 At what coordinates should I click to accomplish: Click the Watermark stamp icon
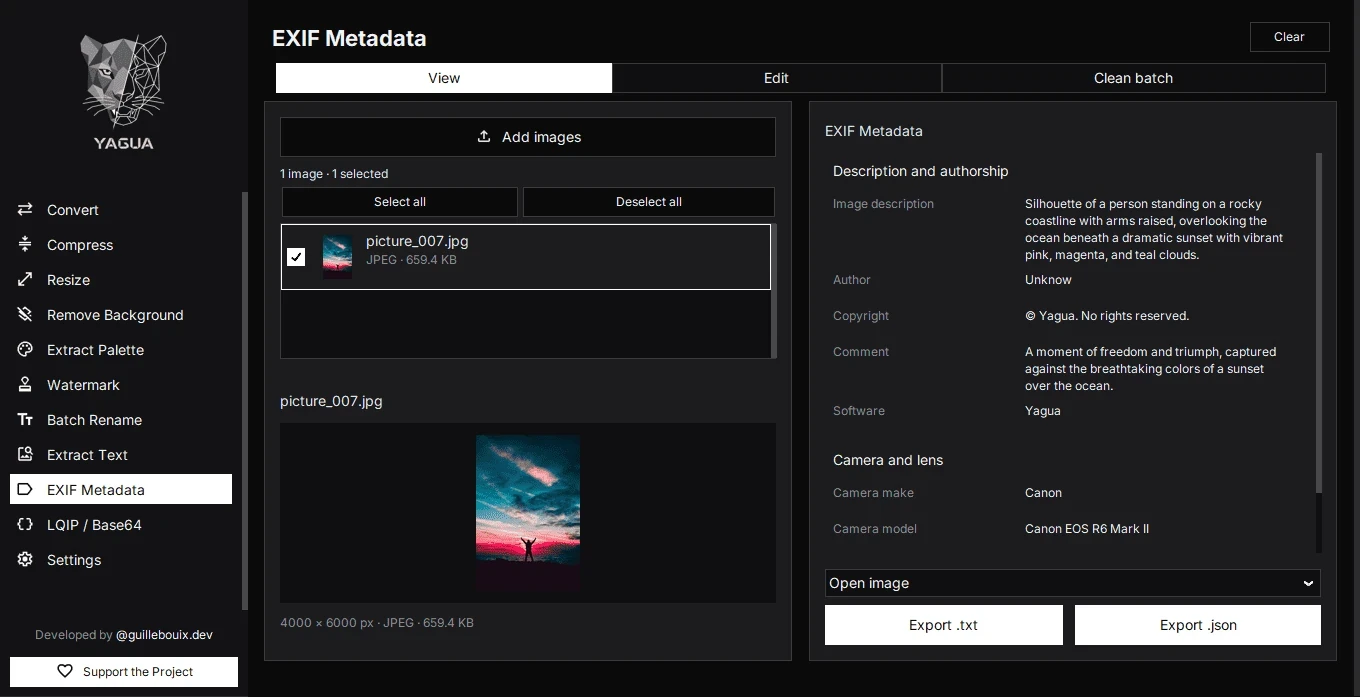pyautogui.click(x=25, y=385)
